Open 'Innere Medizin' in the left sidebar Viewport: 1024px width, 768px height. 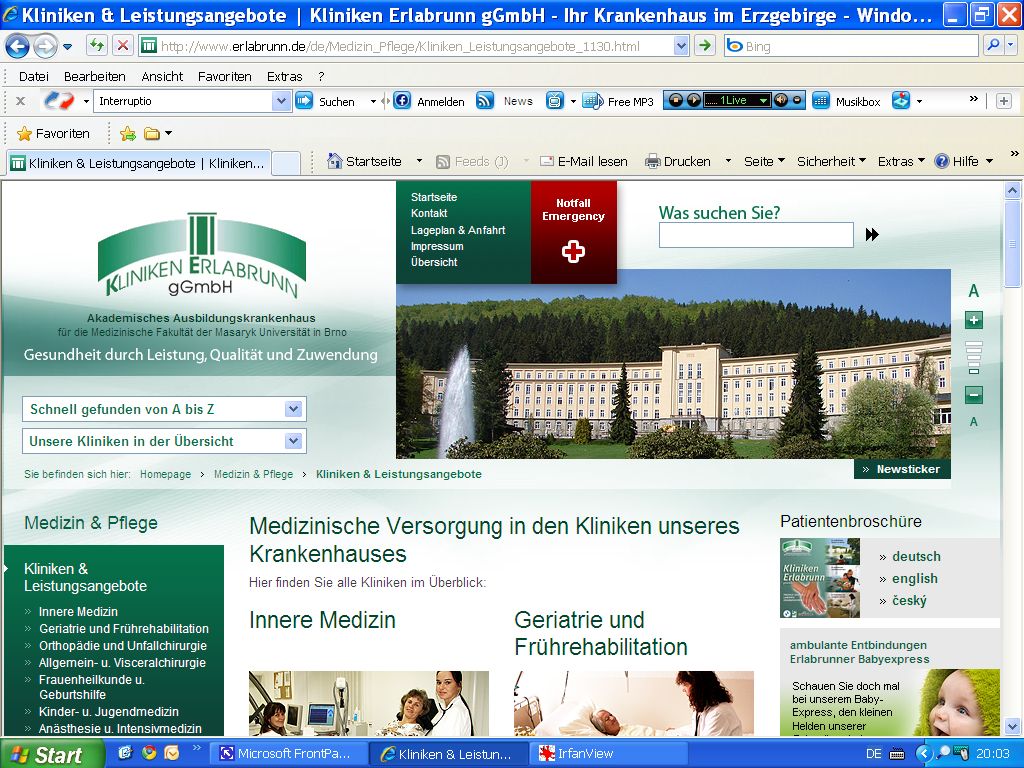coord(78,612)
